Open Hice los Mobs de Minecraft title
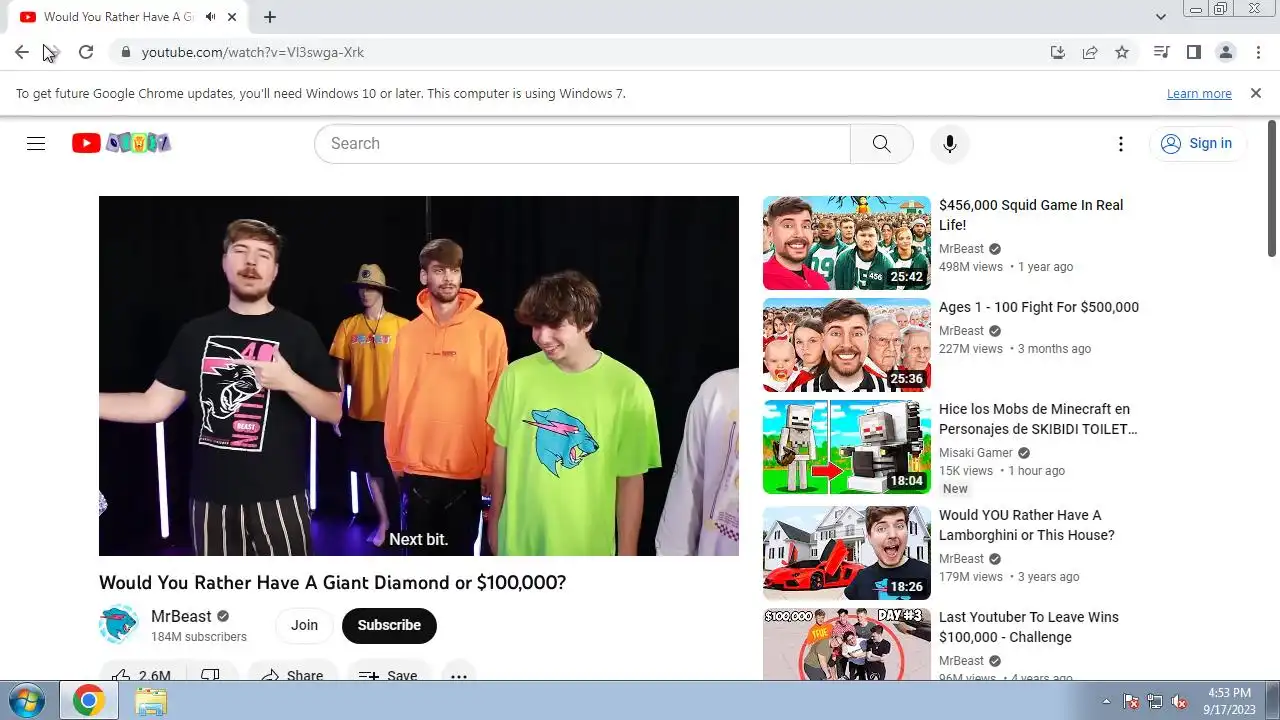 [x=1038, y=419]
